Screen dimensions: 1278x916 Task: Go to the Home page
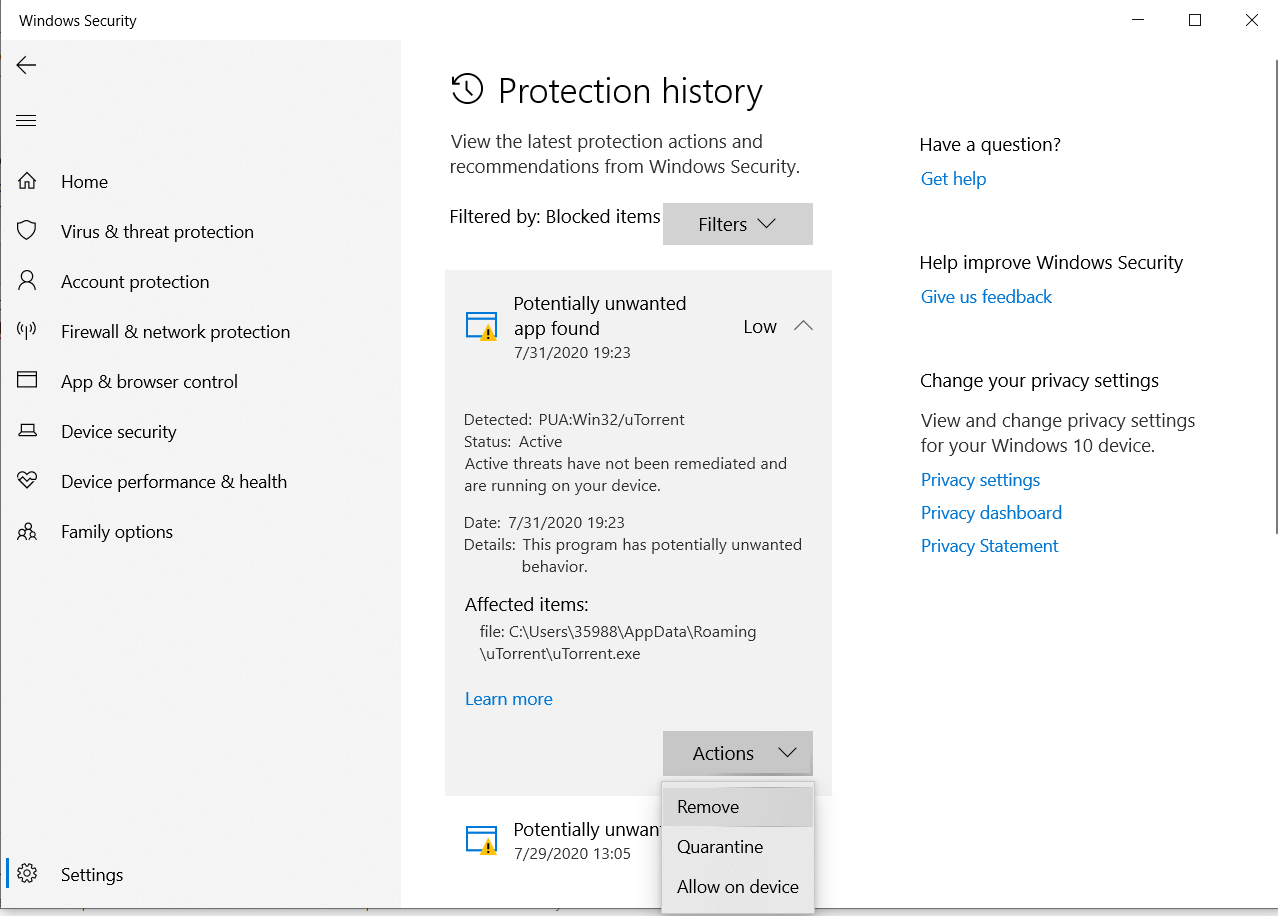point(84,181)
